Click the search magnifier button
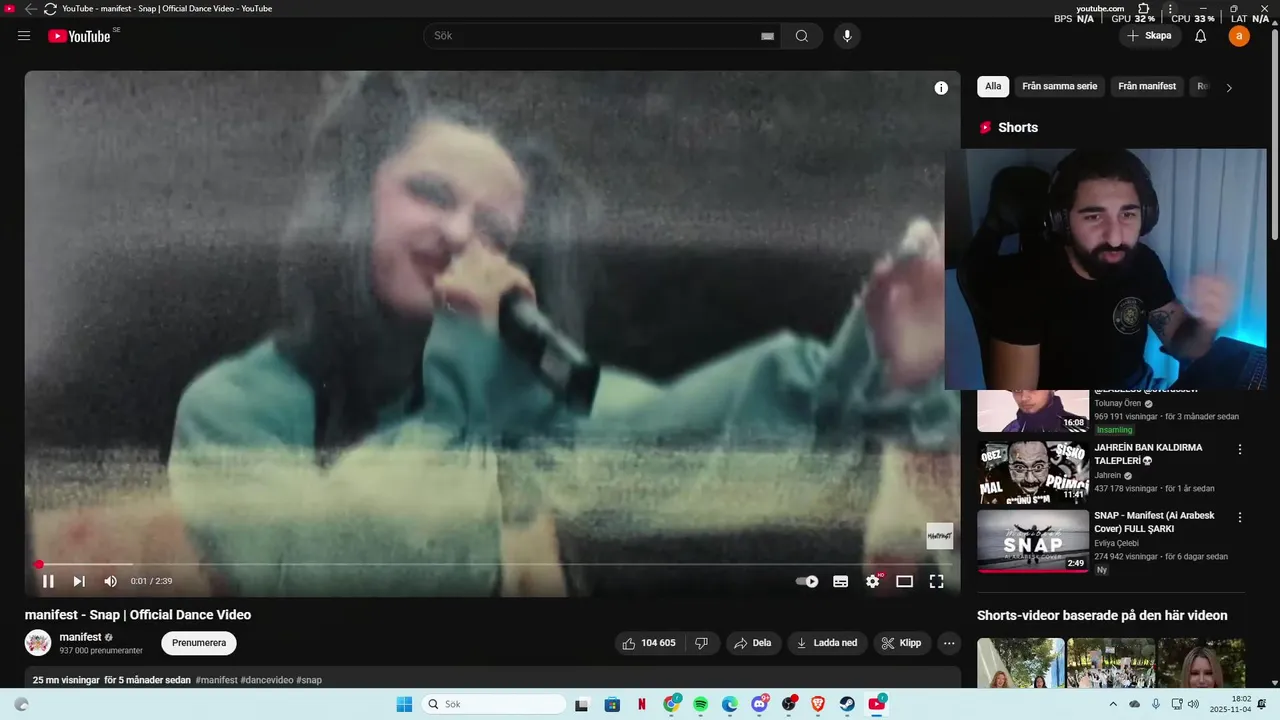This screenshot has height=720, width=1280. click(x=802, y=36)
